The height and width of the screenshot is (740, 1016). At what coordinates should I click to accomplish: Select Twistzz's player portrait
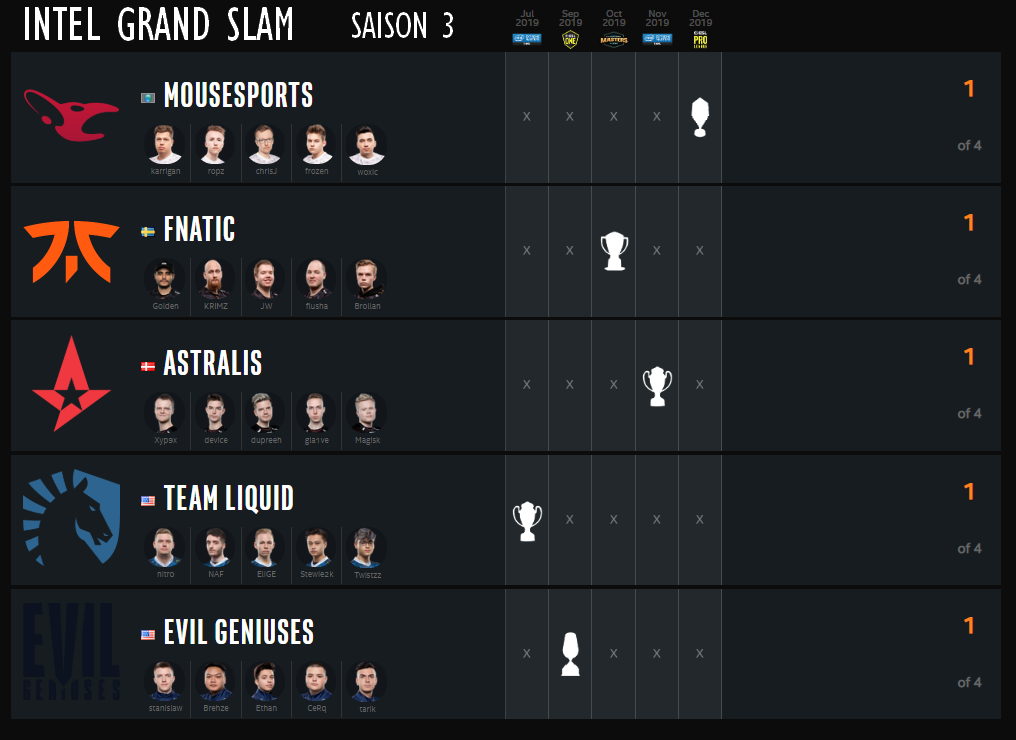pyautogui.click(x=367, y=547)
